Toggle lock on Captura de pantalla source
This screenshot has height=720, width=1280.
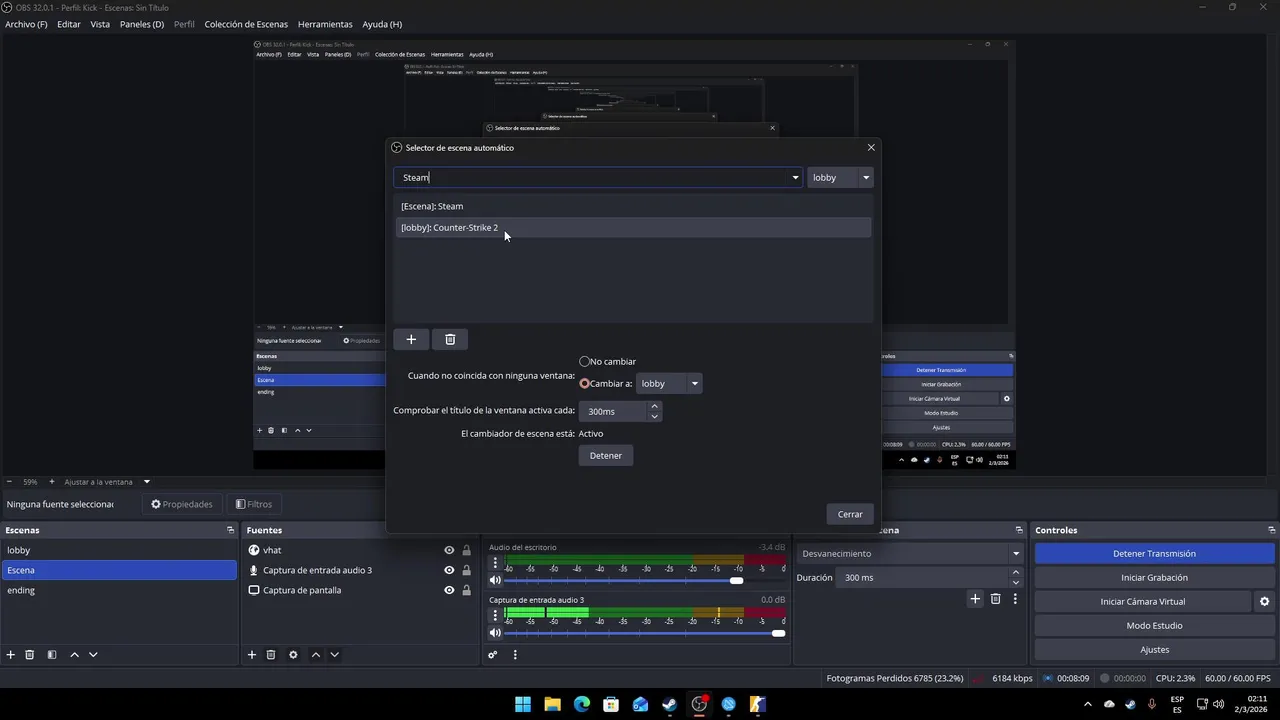(466, 590)
